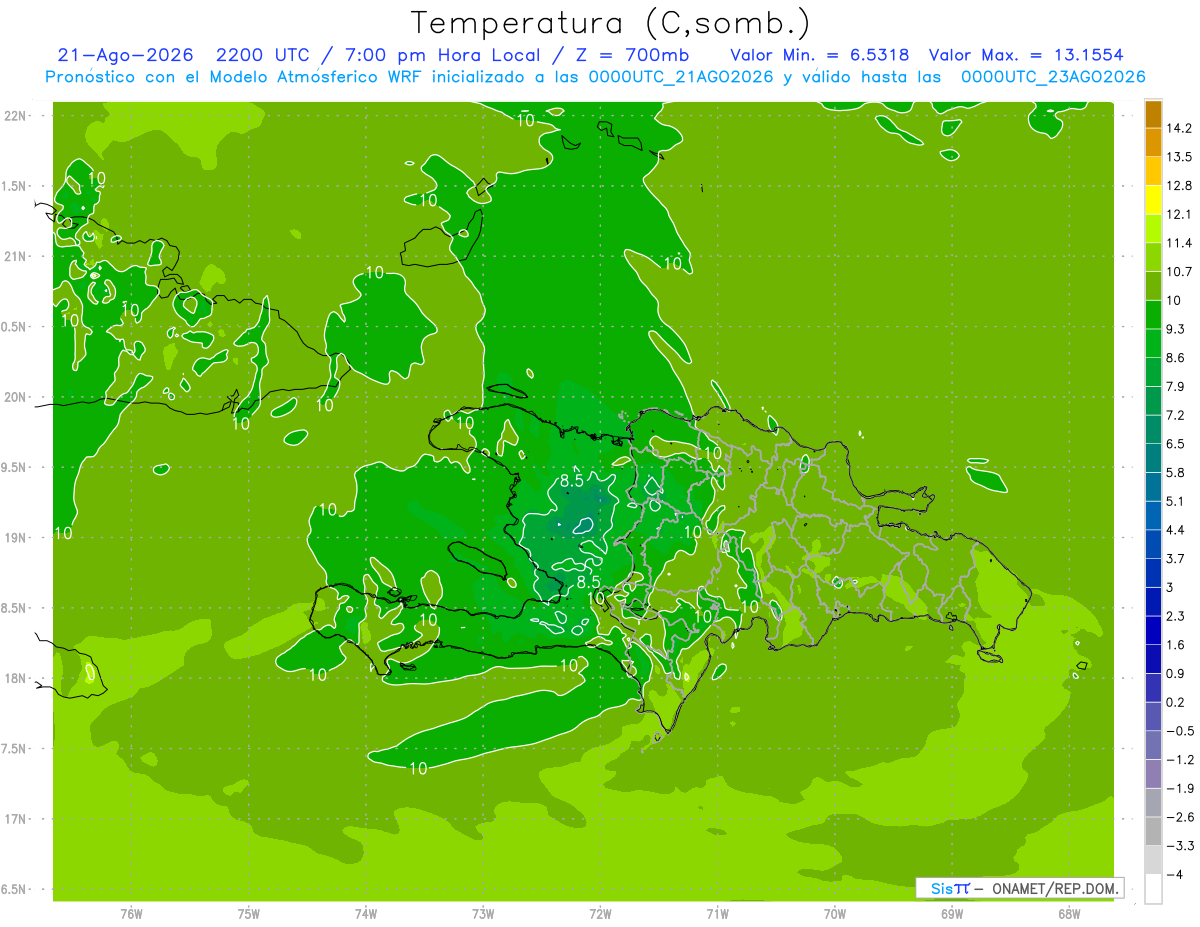This screenshot has width=1200, height=927.
Task: Click the colorbar value '-0.5'
Action: [x=1179, y=731]
